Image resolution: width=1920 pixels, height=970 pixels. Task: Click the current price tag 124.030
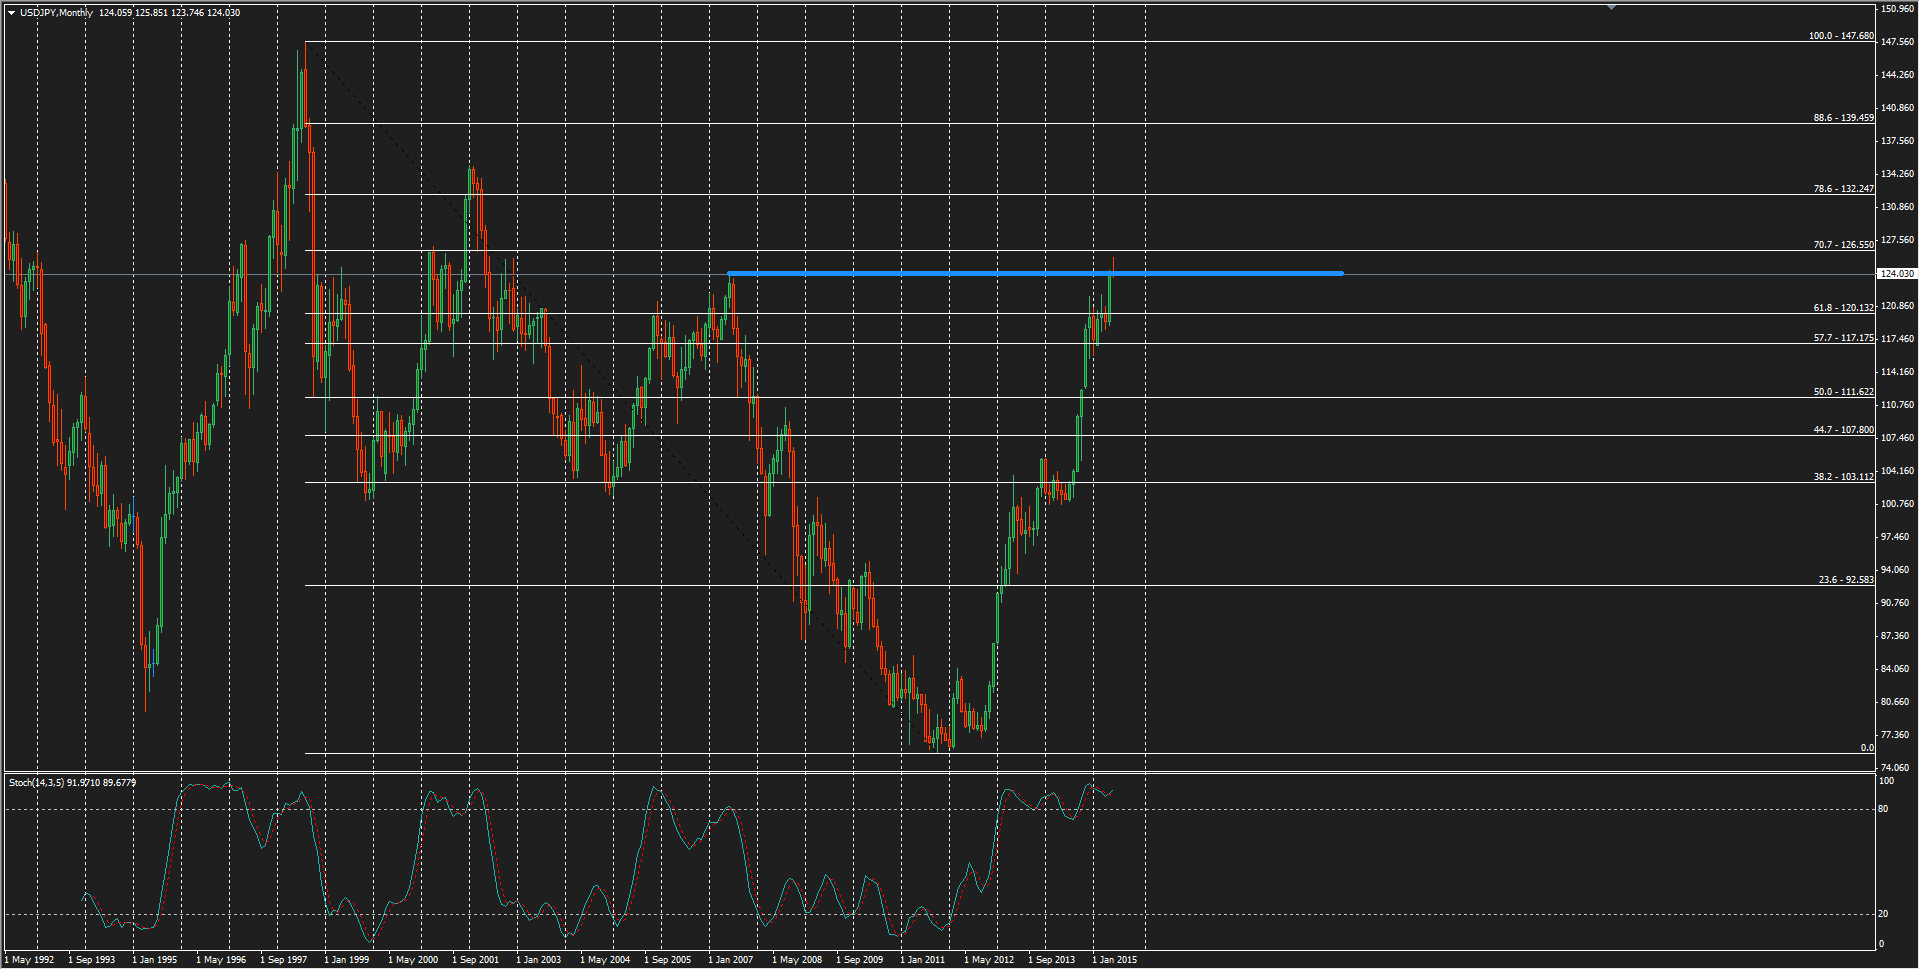[x=1896, y=274]
